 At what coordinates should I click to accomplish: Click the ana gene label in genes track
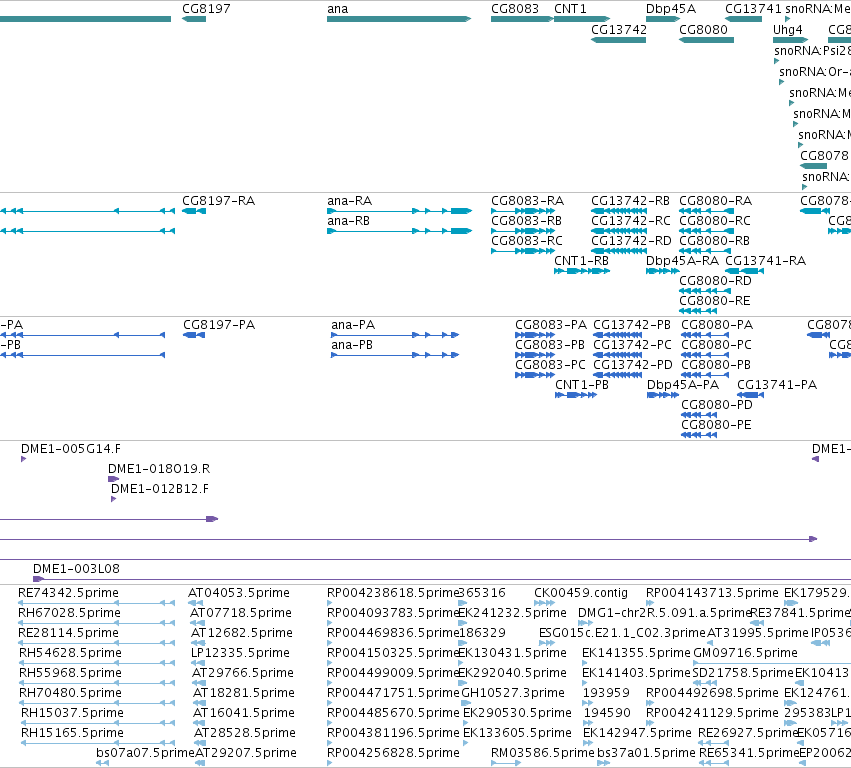(x=338, y=9)
